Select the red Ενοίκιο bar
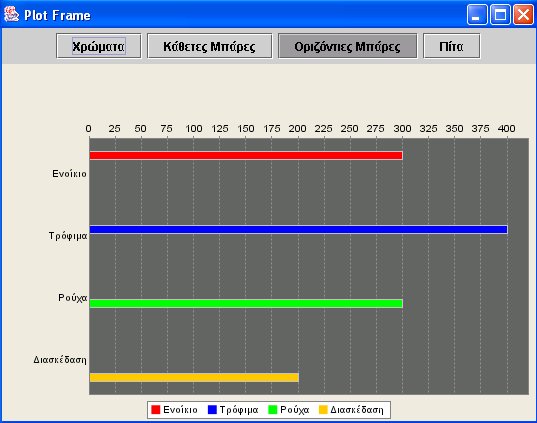Viewport: 537px width, 423px height. tap(246, 155)
